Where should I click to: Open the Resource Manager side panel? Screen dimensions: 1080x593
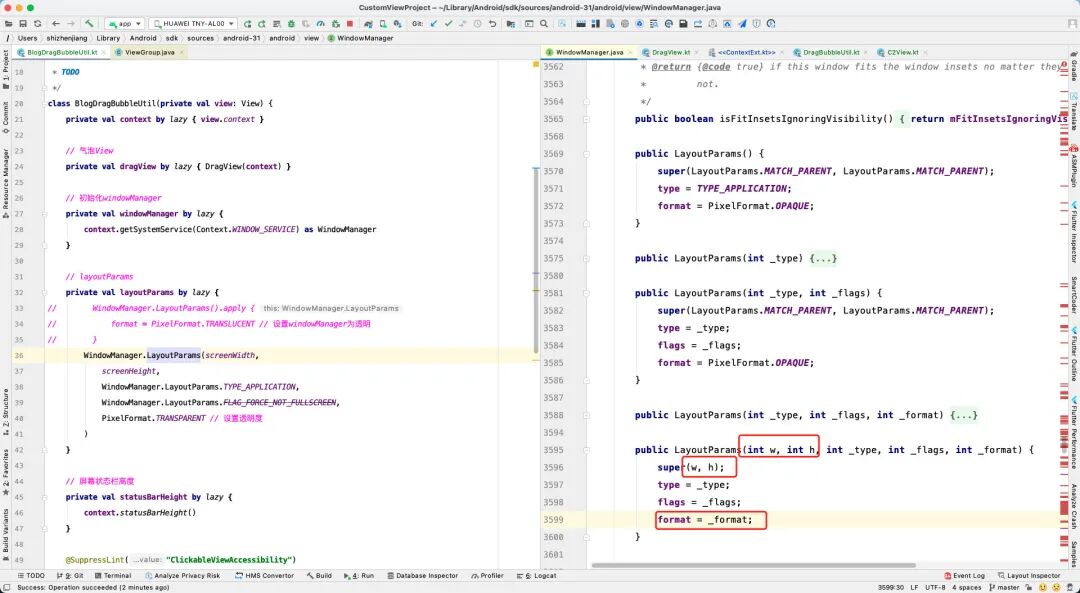pyautogui.click(x=6, y=182)
